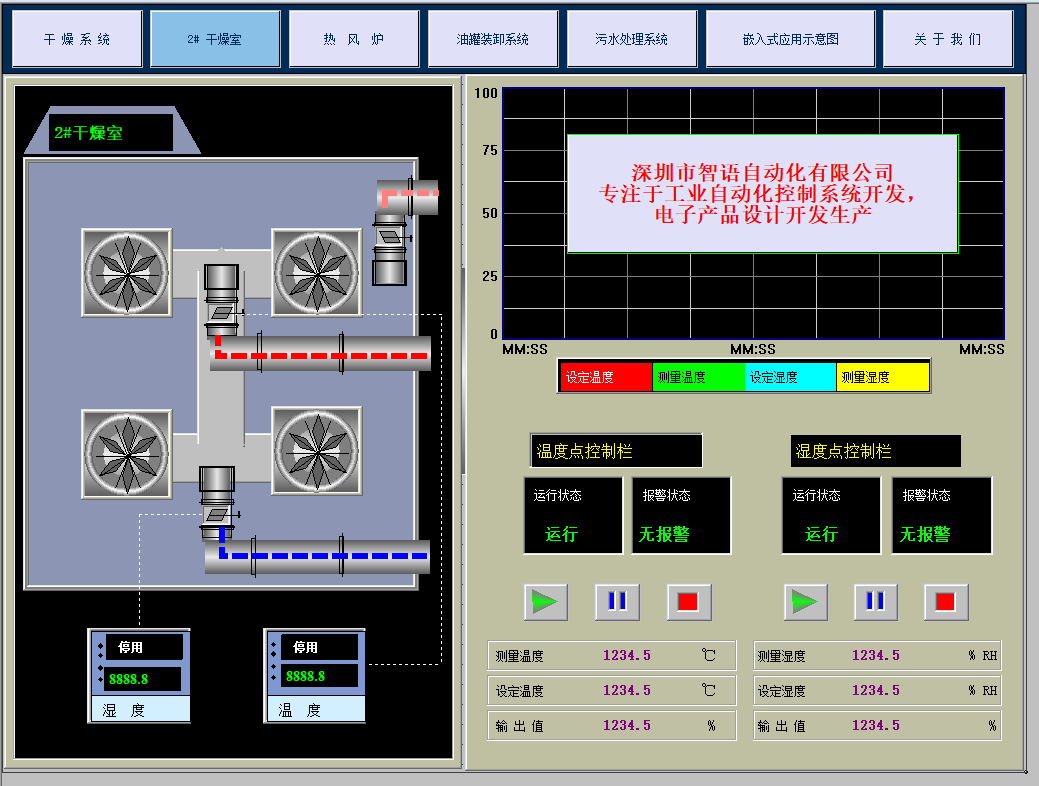
Task: Click the blue dashed humidifying pipe
Action: (319, 555)
